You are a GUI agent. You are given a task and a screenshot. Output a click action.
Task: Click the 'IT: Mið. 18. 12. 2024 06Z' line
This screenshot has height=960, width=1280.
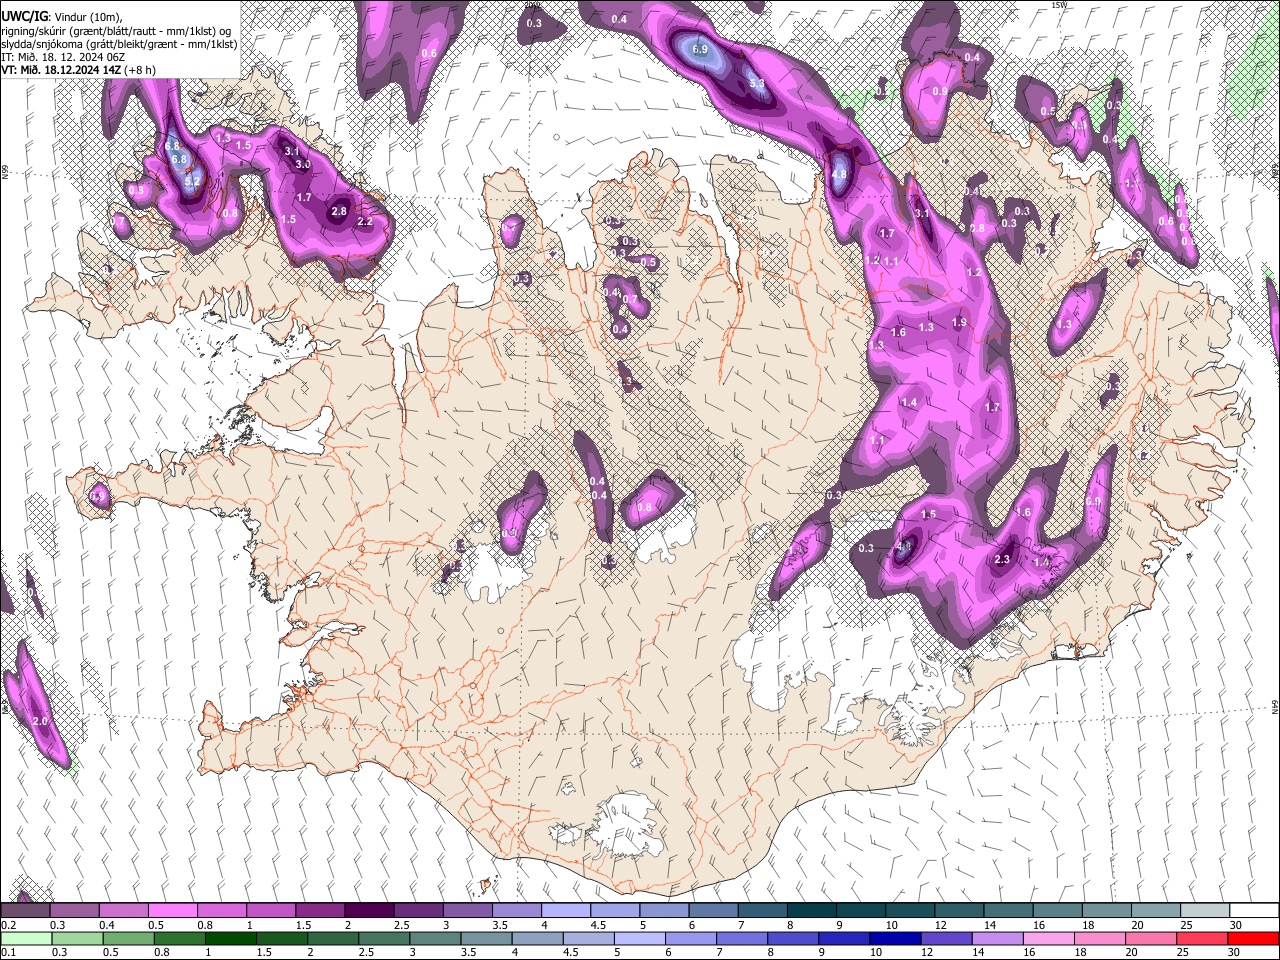pos(63,57)
